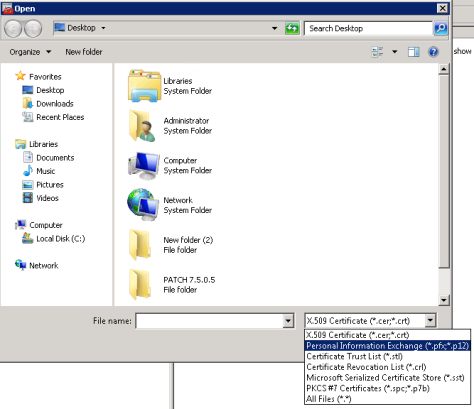Choose Personal Information Exchange (*.pfx;*.p12) option

pyautogui.click(x=387, y=346)
